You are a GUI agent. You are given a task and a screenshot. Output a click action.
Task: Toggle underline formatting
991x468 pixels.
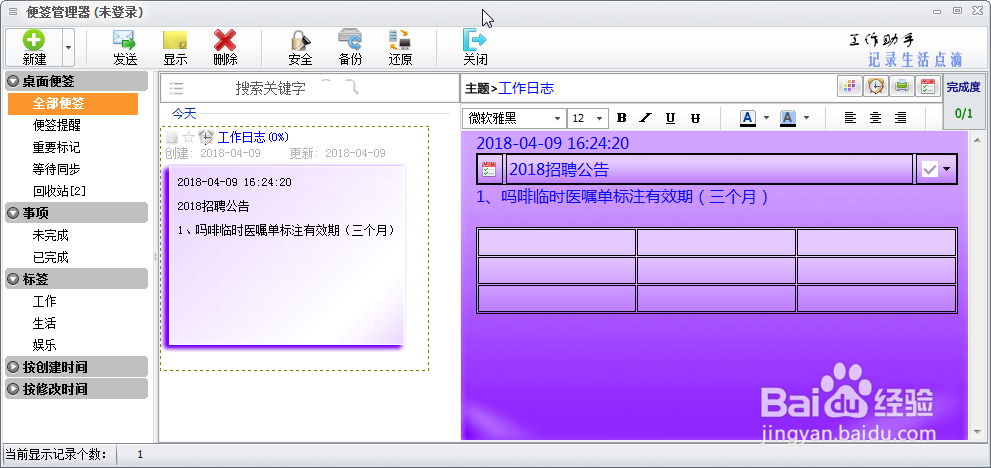click(x=671, y=118)
